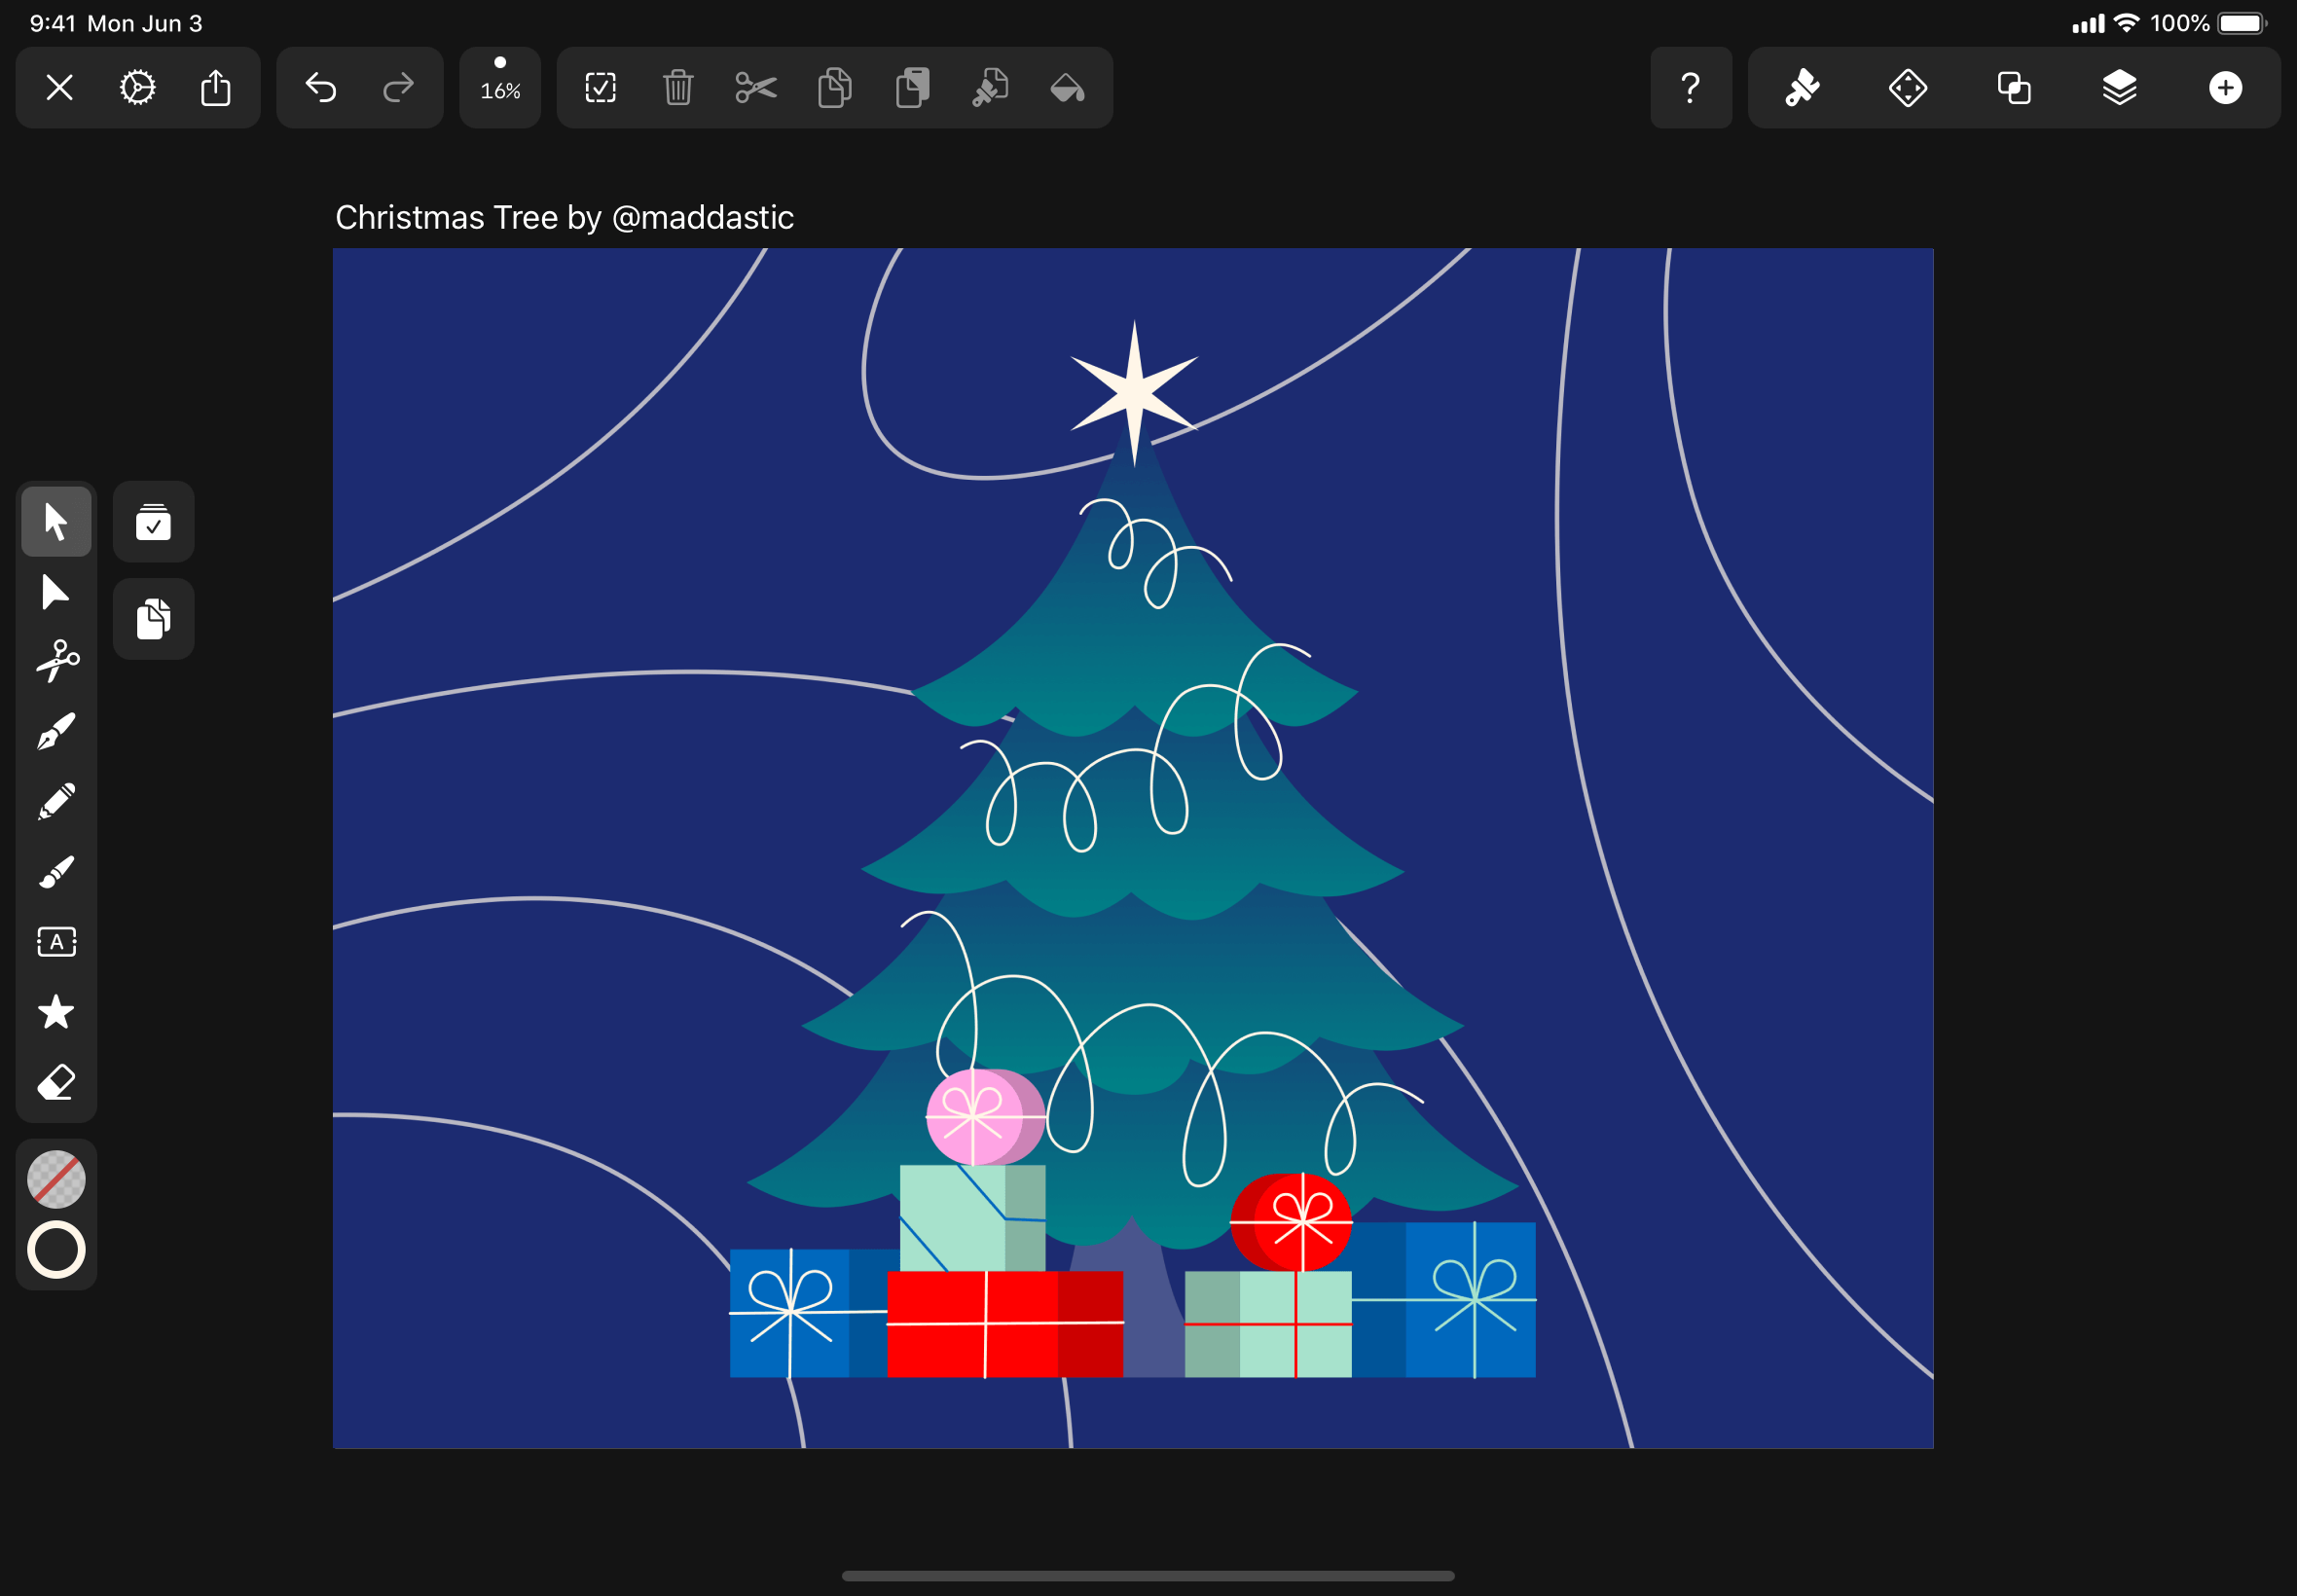Open the 16% zoom level control

(500, 88)
